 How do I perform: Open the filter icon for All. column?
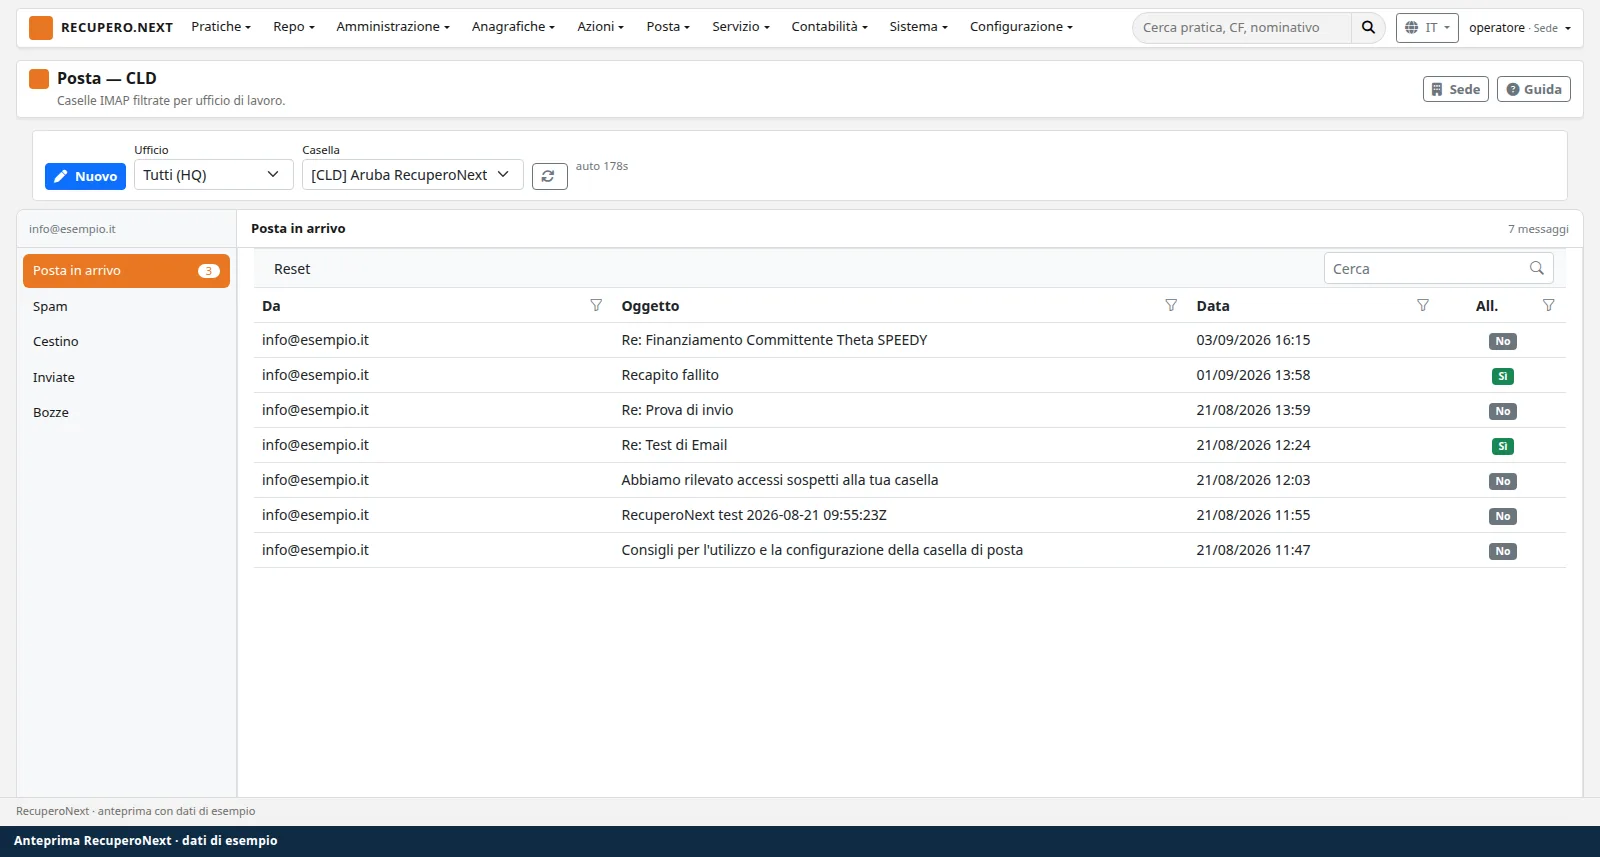pyautogui.click(x=1548, y=305)
